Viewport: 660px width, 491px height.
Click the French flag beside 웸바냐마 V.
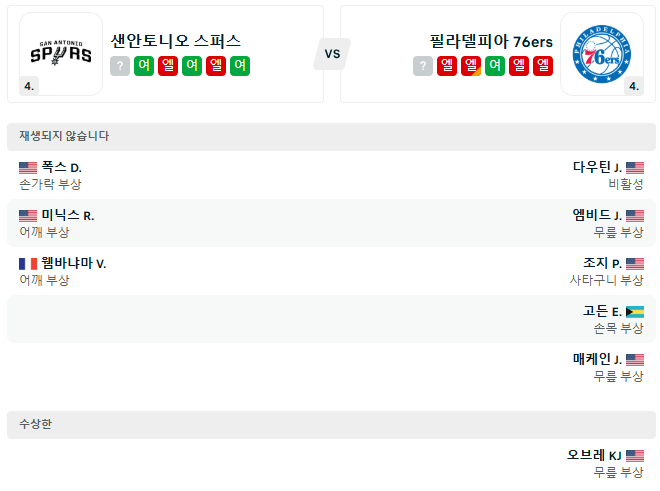pos(28,263)
